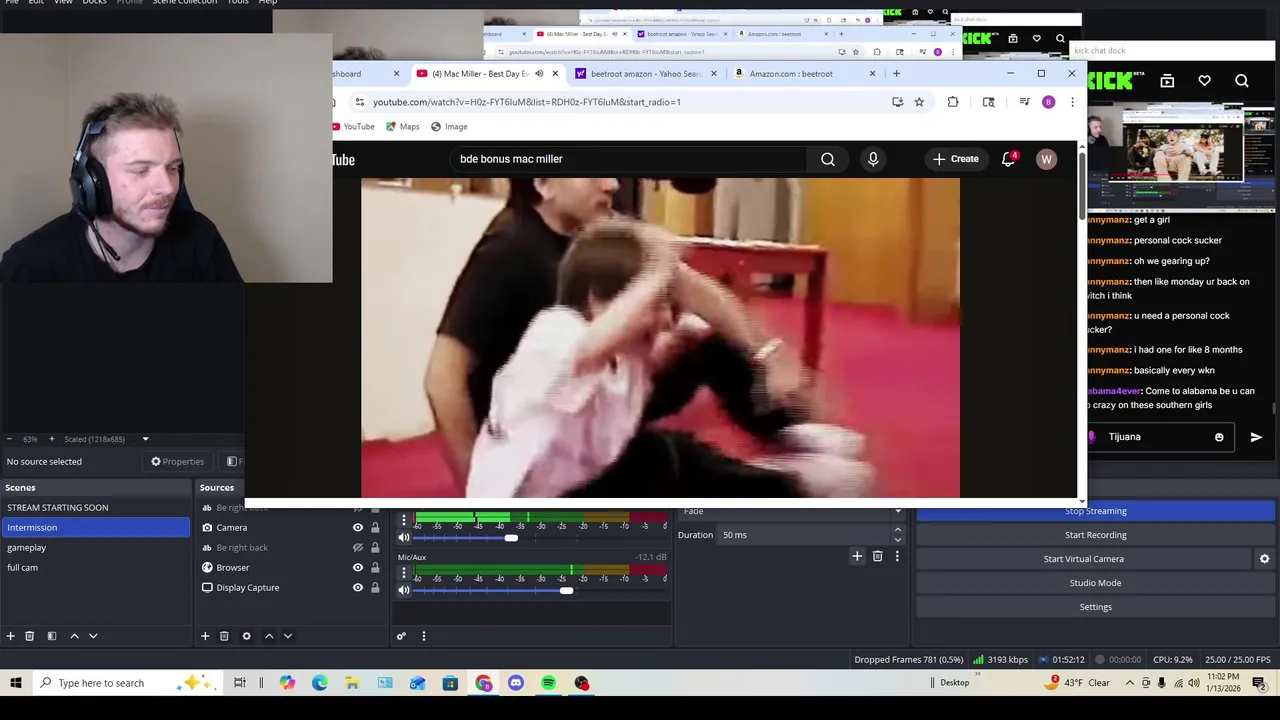Move the selected source down
Screen dimensions: 1280x720
pyautogui.click(x=288, y=636)
